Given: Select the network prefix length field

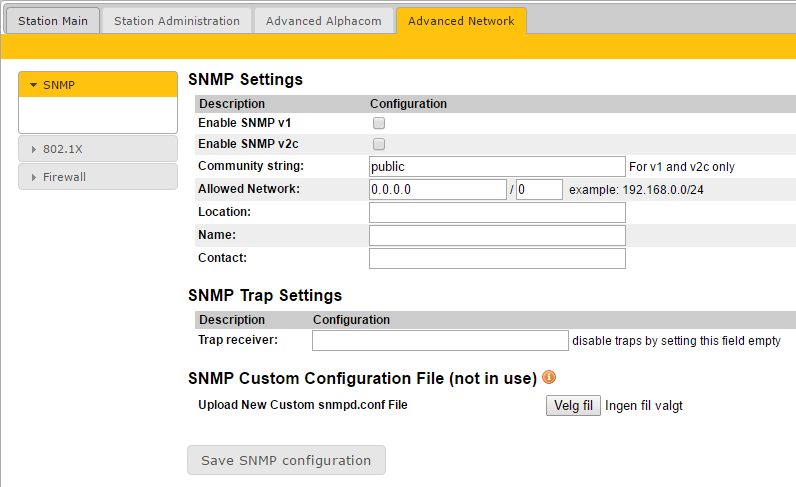Looking at the screenshot, I should pyautogui.click(x=538, y=189).
